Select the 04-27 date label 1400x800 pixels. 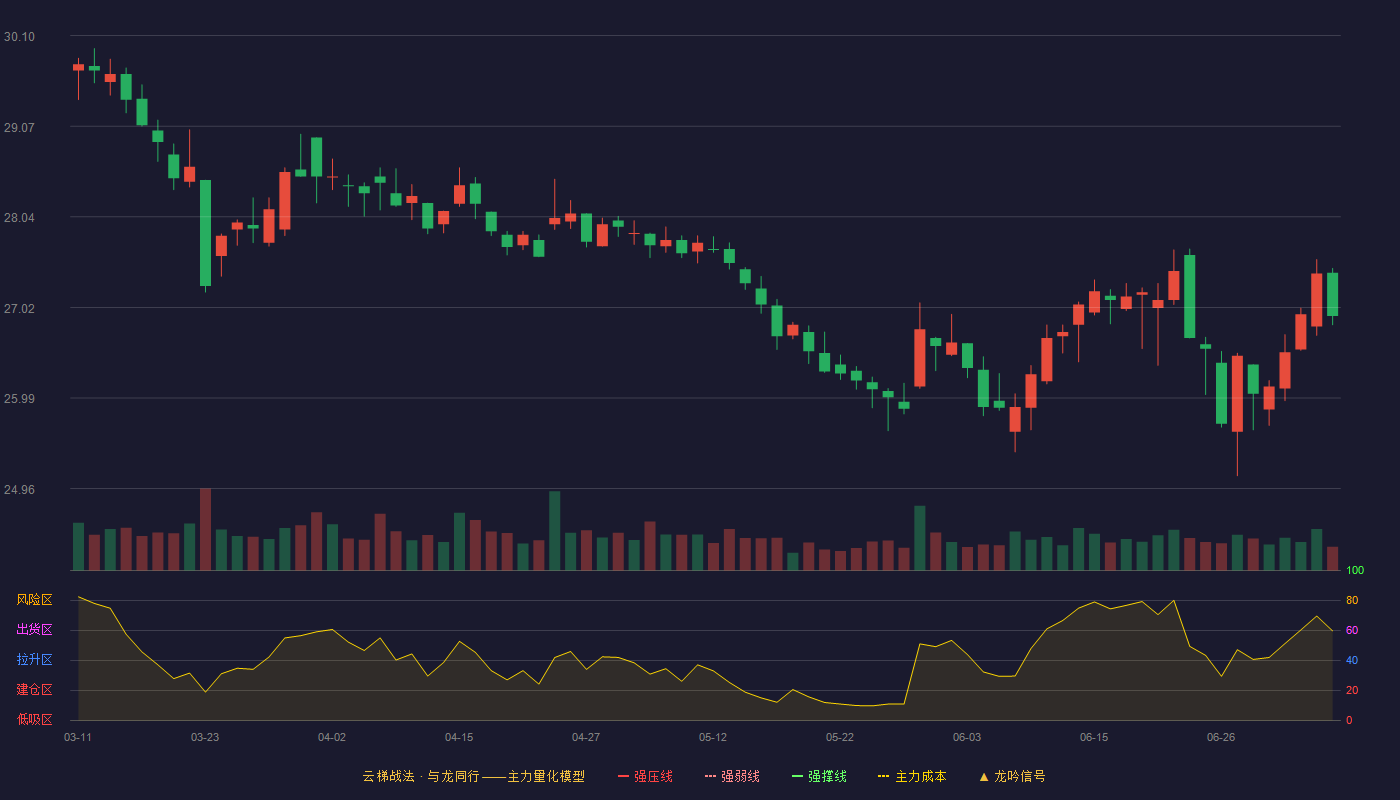pyautogui.click(x=586, y=737)
